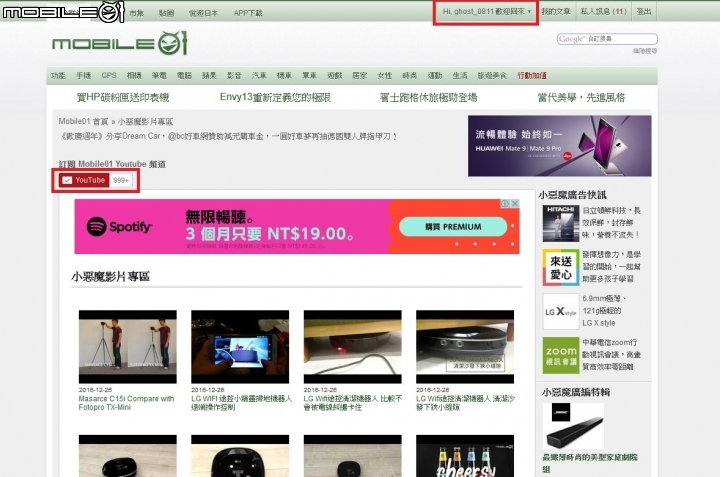The image size is (720, 477).
Task: Select 生活 category tab
Action: pos(460,75)
